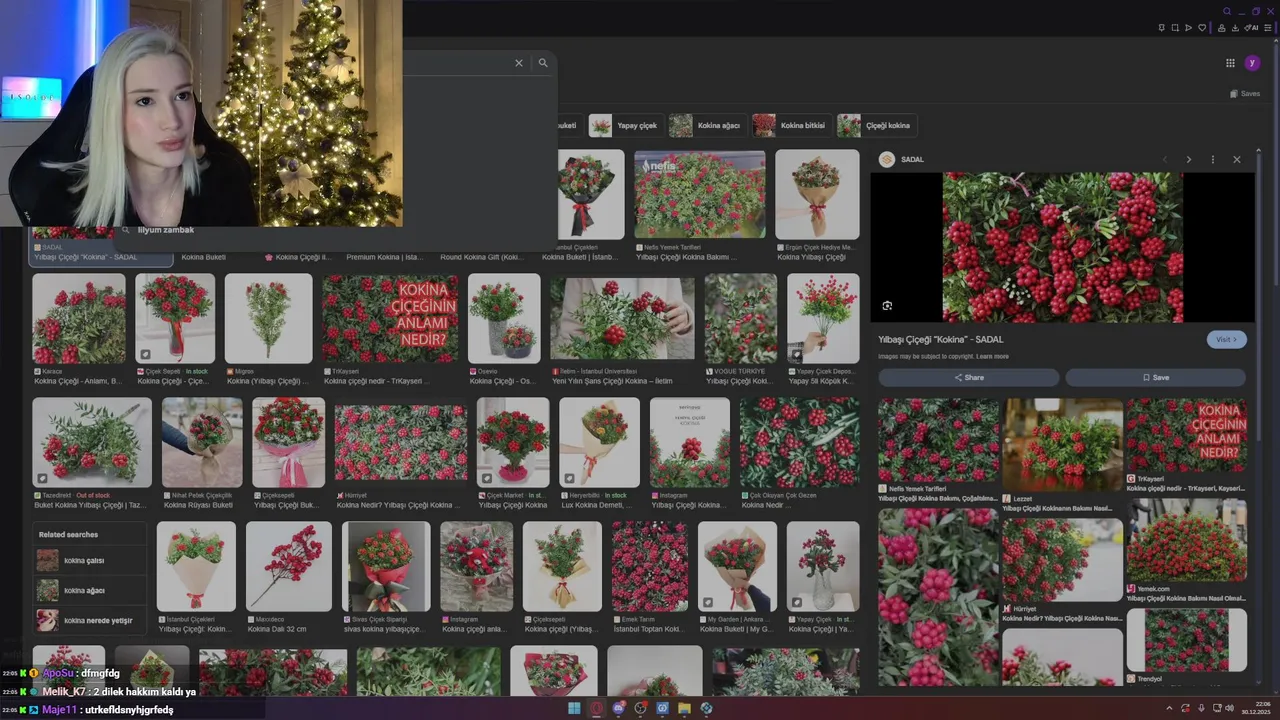This screenshot has height=720, width=1280.
Task: Search this image with Google Lens icon
Action: [887, 306]
